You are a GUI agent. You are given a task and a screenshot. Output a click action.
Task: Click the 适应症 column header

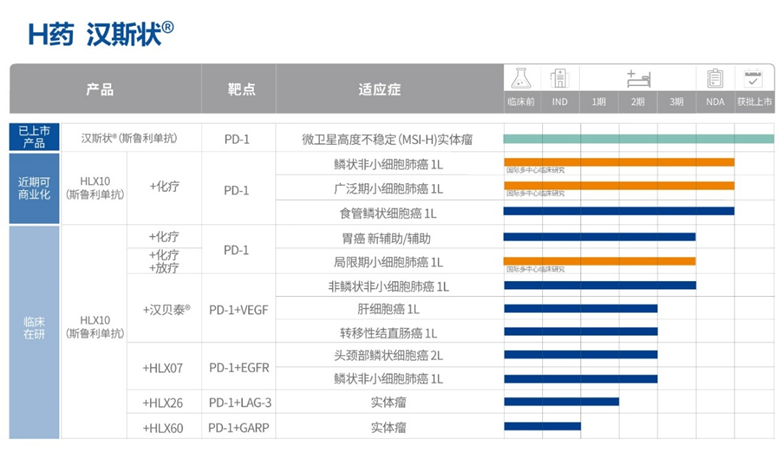pyautogui.click(x=380, y=89)
